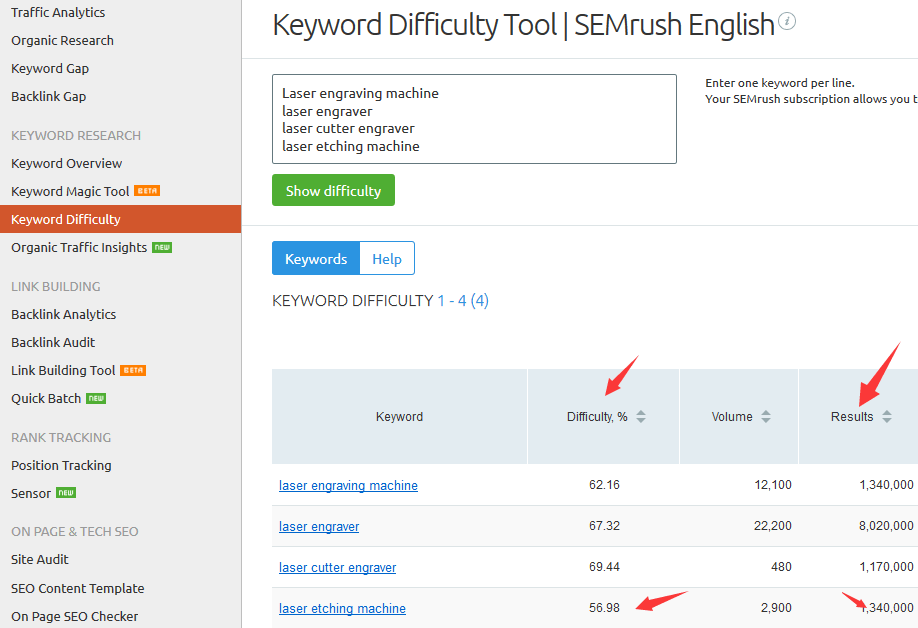Screen dimensions: 918x628
Task: Click volume value 2,900
Action: (776, 608)
